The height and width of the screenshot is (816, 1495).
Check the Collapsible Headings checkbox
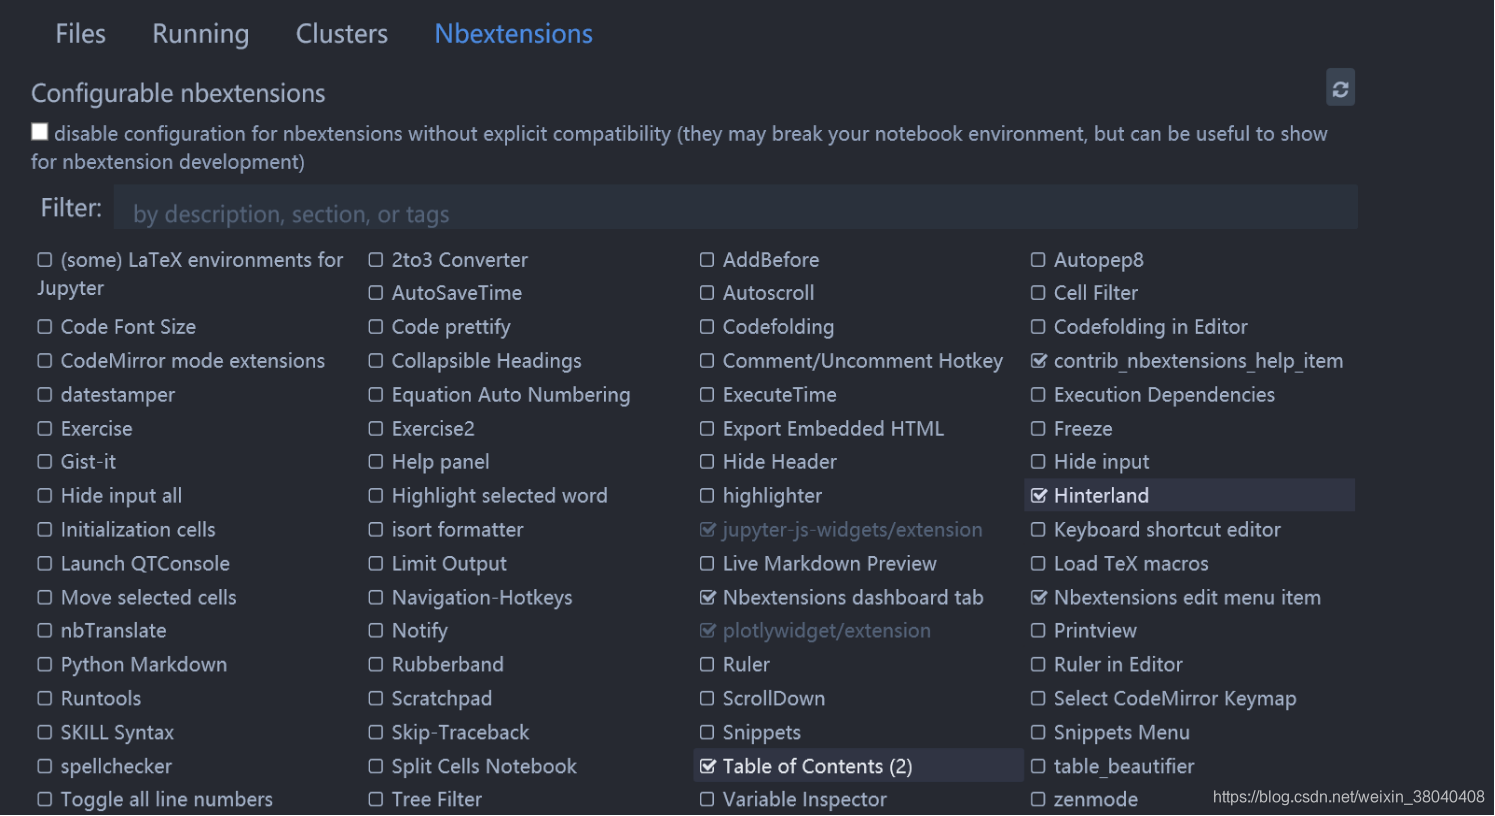click(376, 361)
